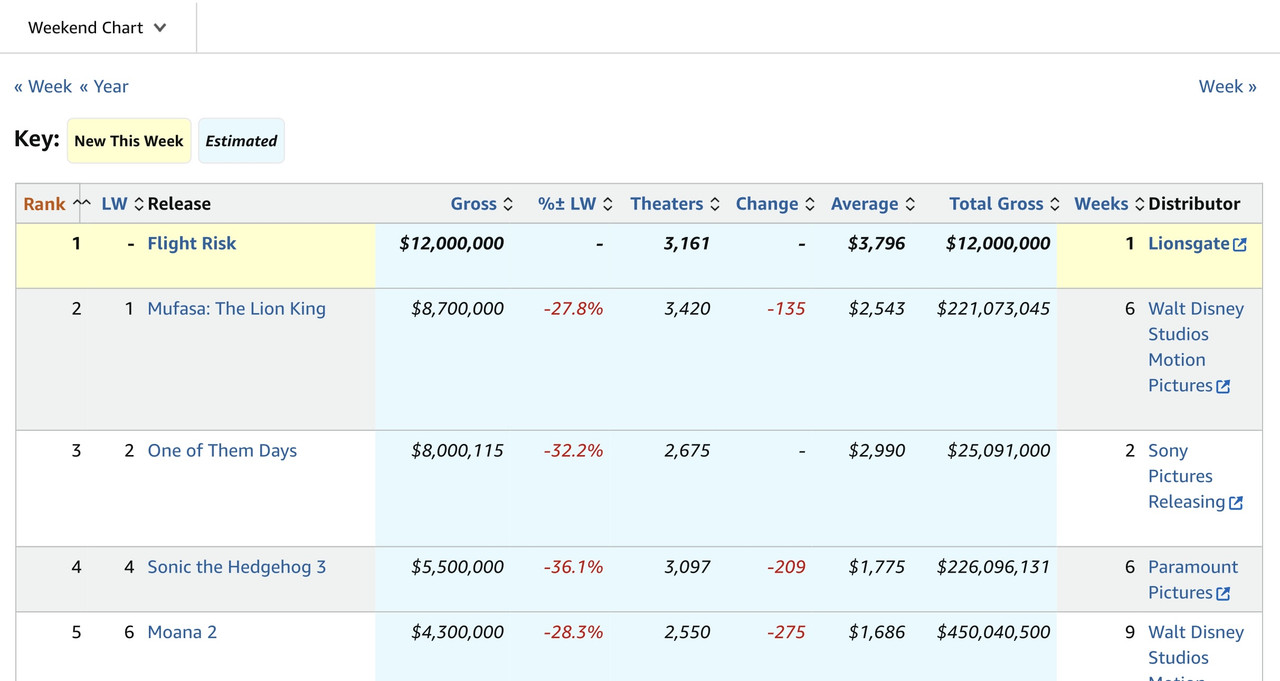Open Walt Disney Studios link in Mufasa row
The height and width of the screenshot is (681, 1280).
(1196, 347)
